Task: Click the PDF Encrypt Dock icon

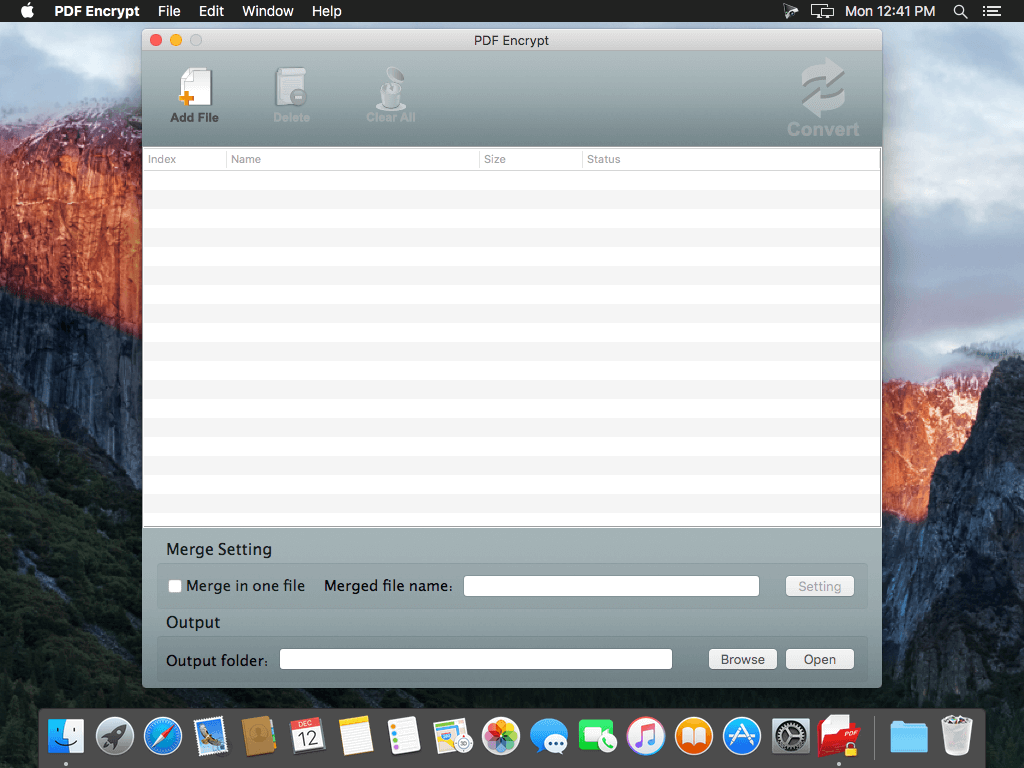Action: [839, 736]
